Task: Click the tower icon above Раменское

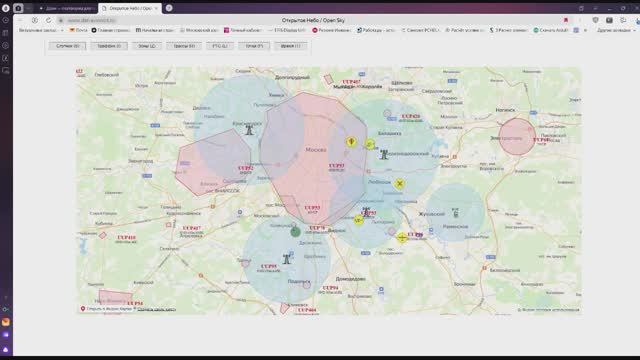Action: [x=456, y=212]
